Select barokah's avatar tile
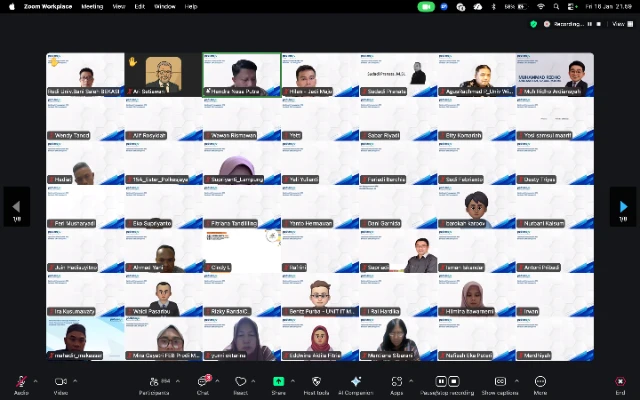 pos(476,207)
